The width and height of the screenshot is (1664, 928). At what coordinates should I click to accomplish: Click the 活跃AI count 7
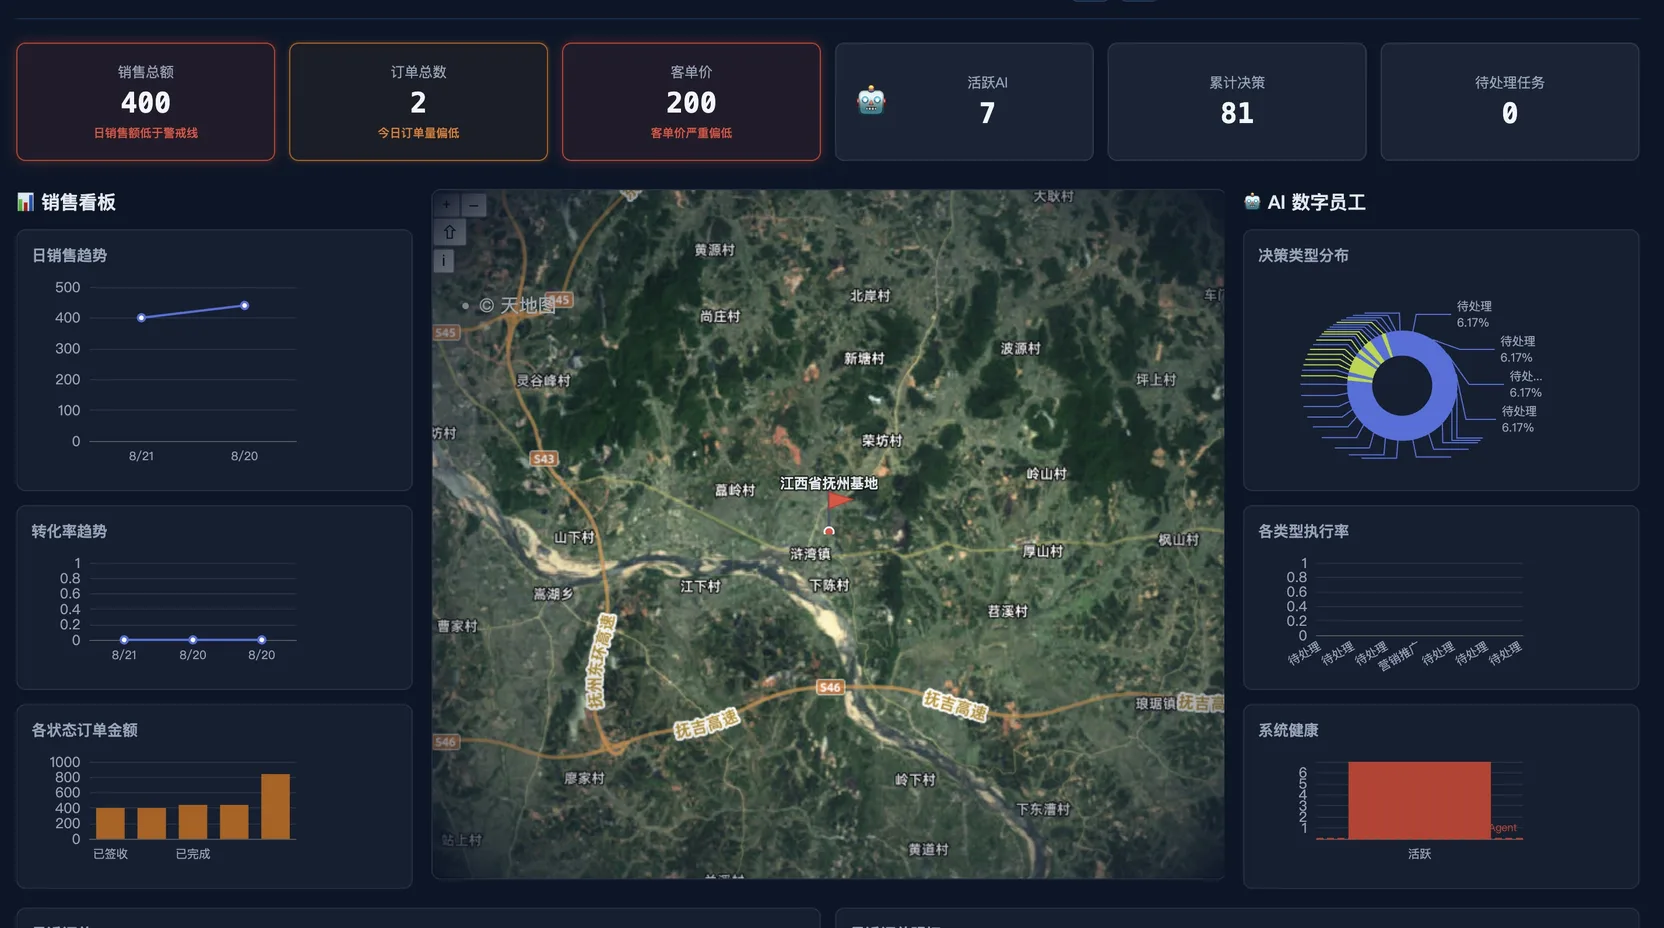click(987, 113)
